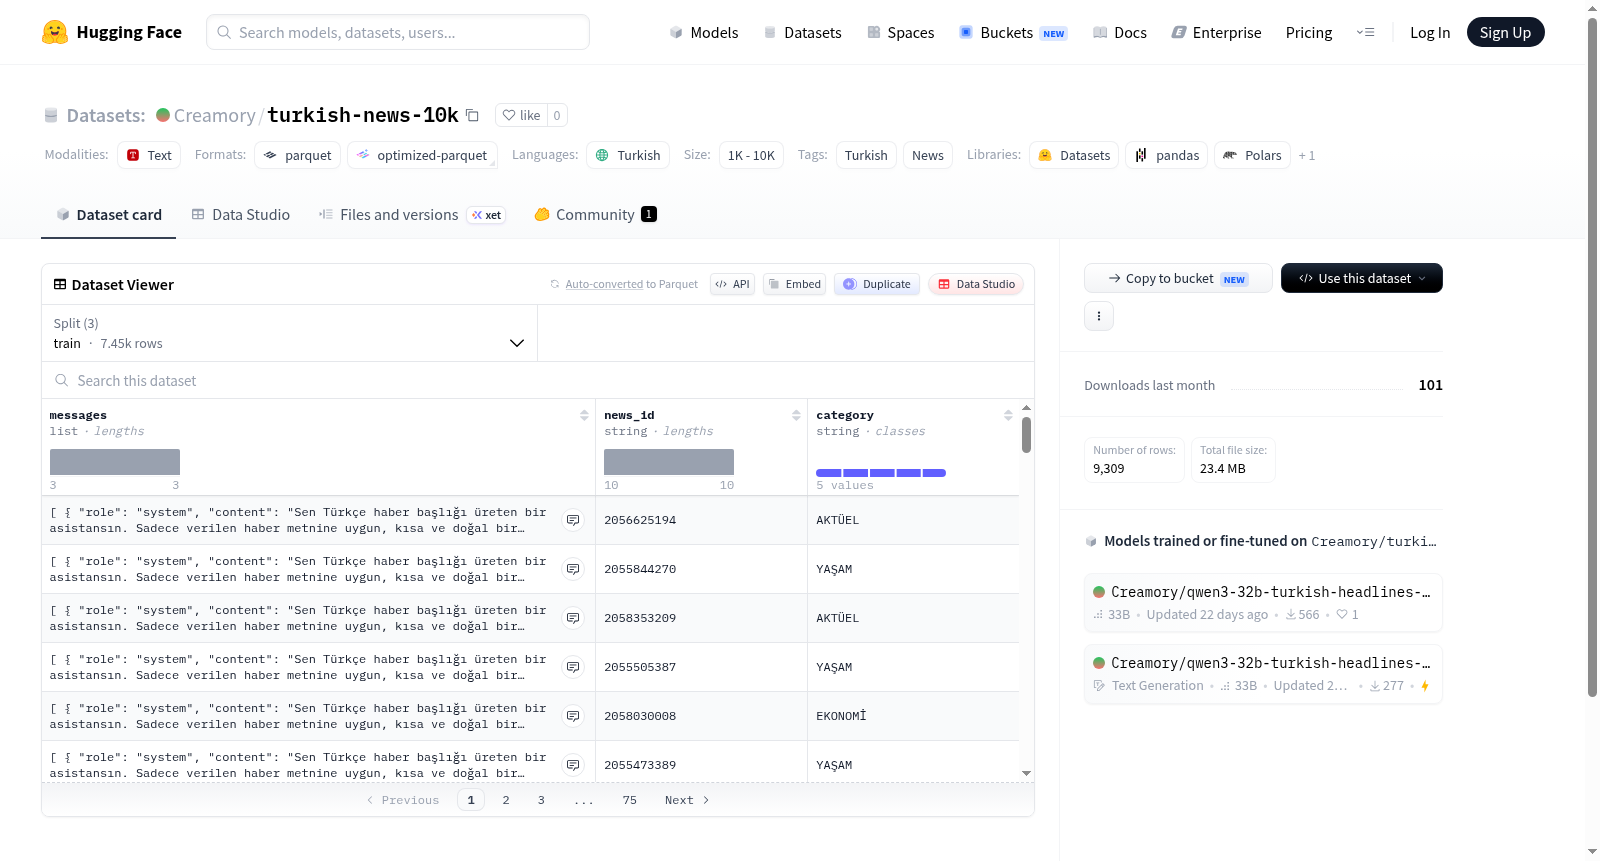Click the messages lengths histogram bar
The width and height of the screenshot is (1600, 861).
(x=115, y=462)
